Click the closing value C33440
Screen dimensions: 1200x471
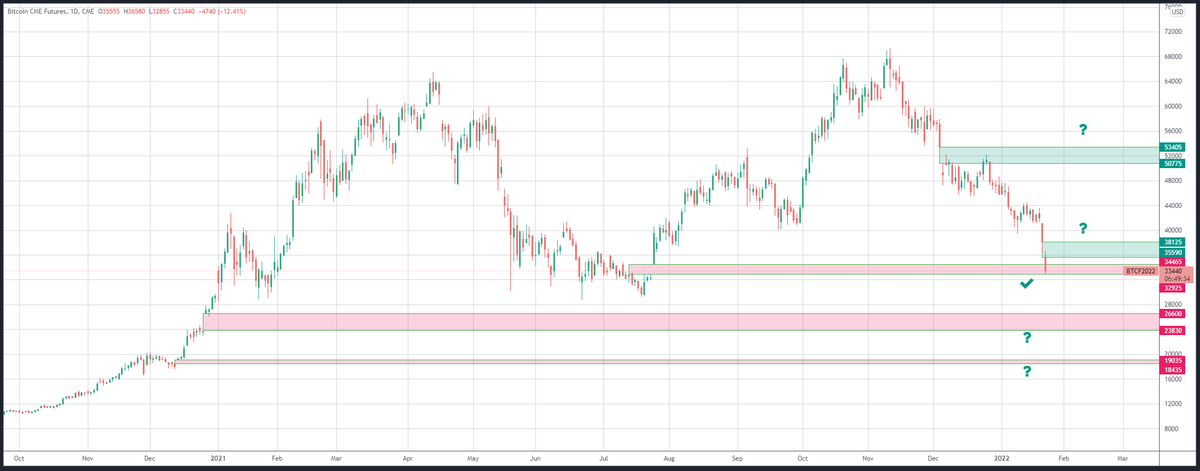185,10
